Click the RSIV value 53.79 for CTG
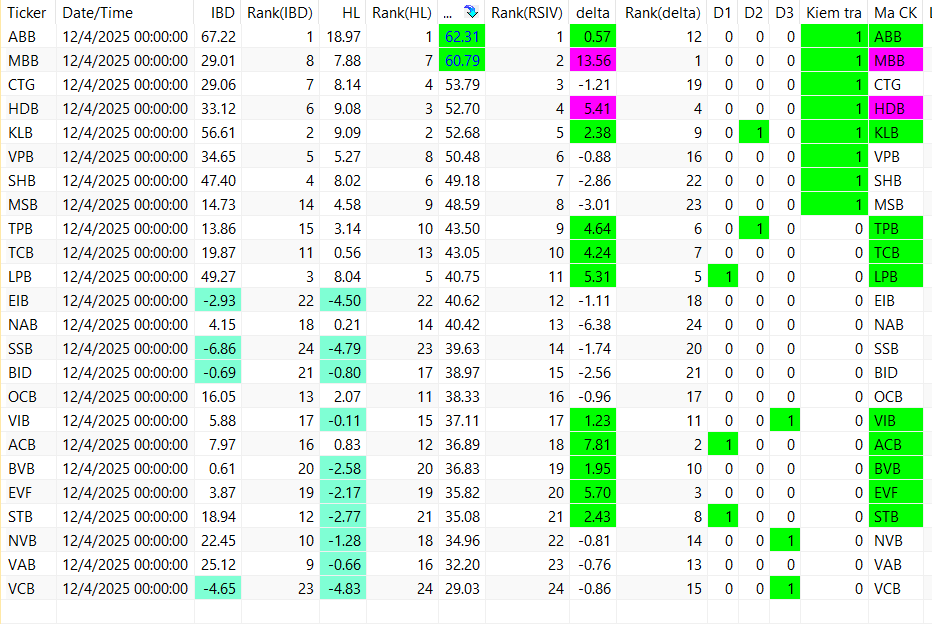The image size is (932, 624). pos(462,85)
